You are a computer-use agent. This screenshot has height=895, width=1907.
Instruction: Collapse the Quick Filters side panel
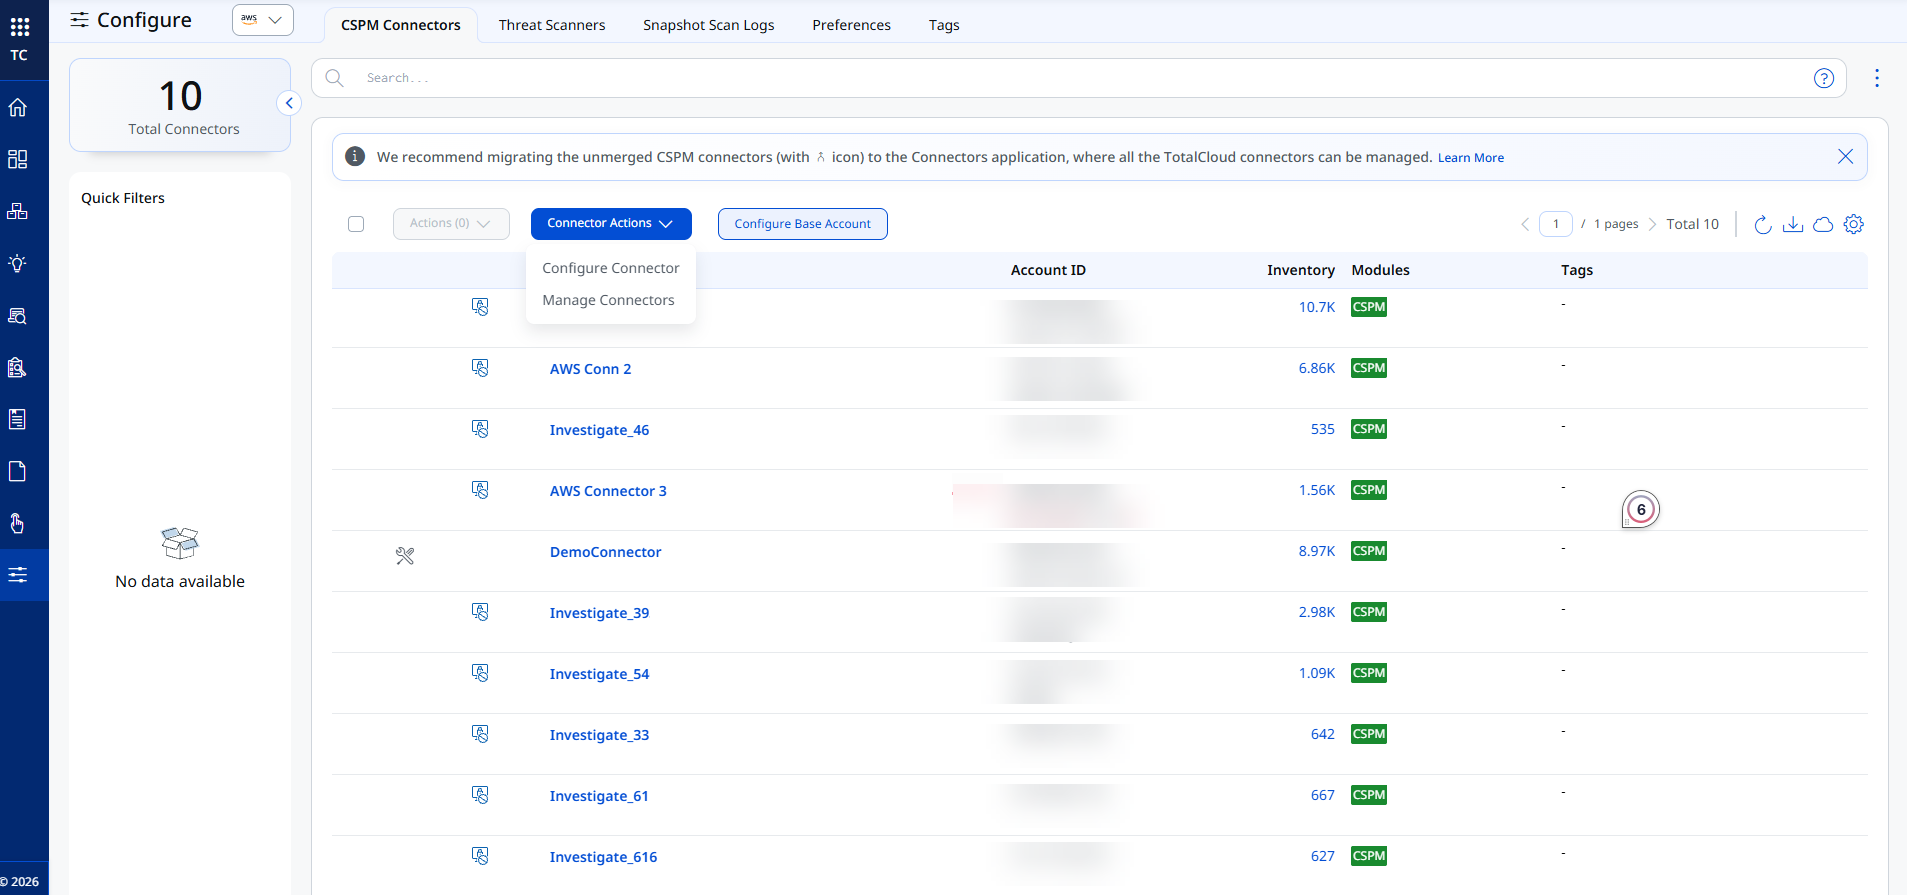289,103
